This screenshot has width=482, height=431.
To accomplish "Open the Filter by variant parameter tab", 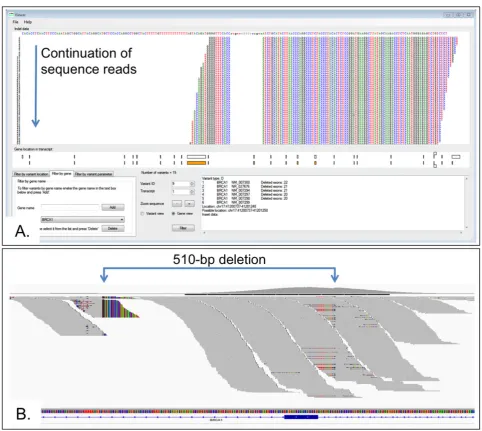I will click(x=94, y=174).
